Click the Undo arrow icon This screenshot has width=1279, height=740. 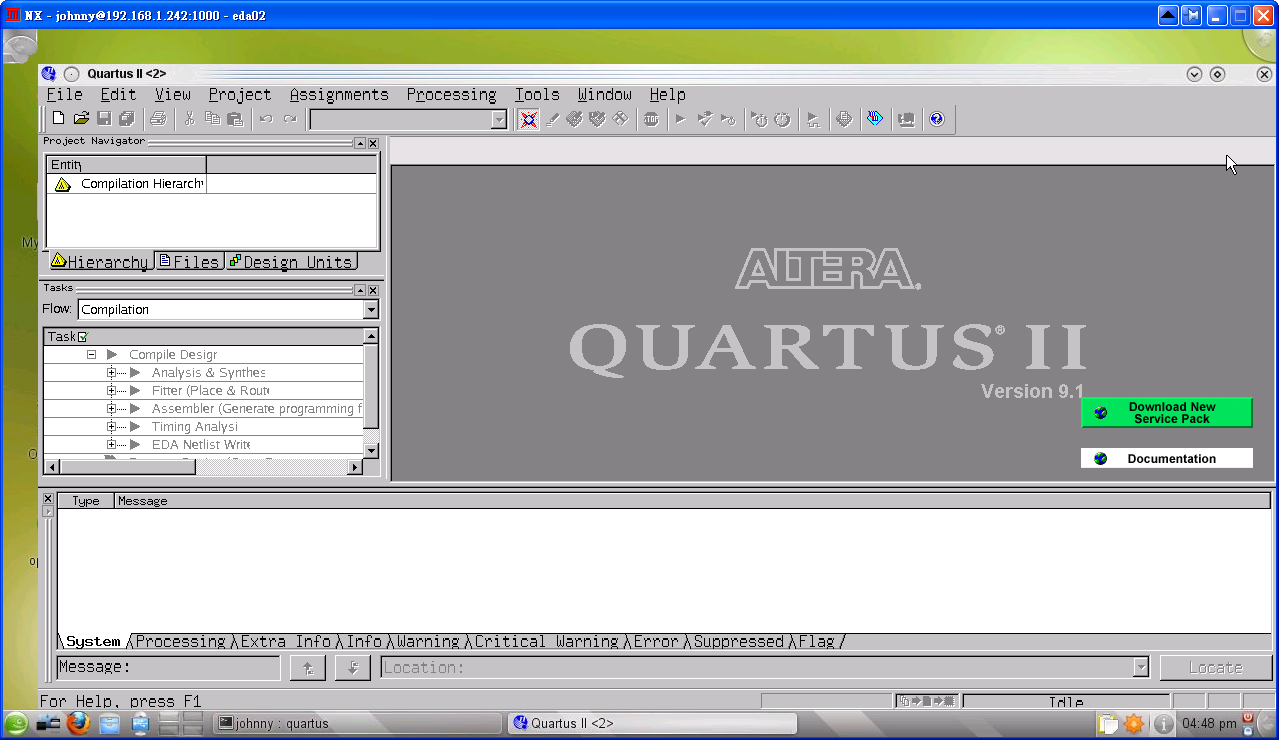click(266, 119)
